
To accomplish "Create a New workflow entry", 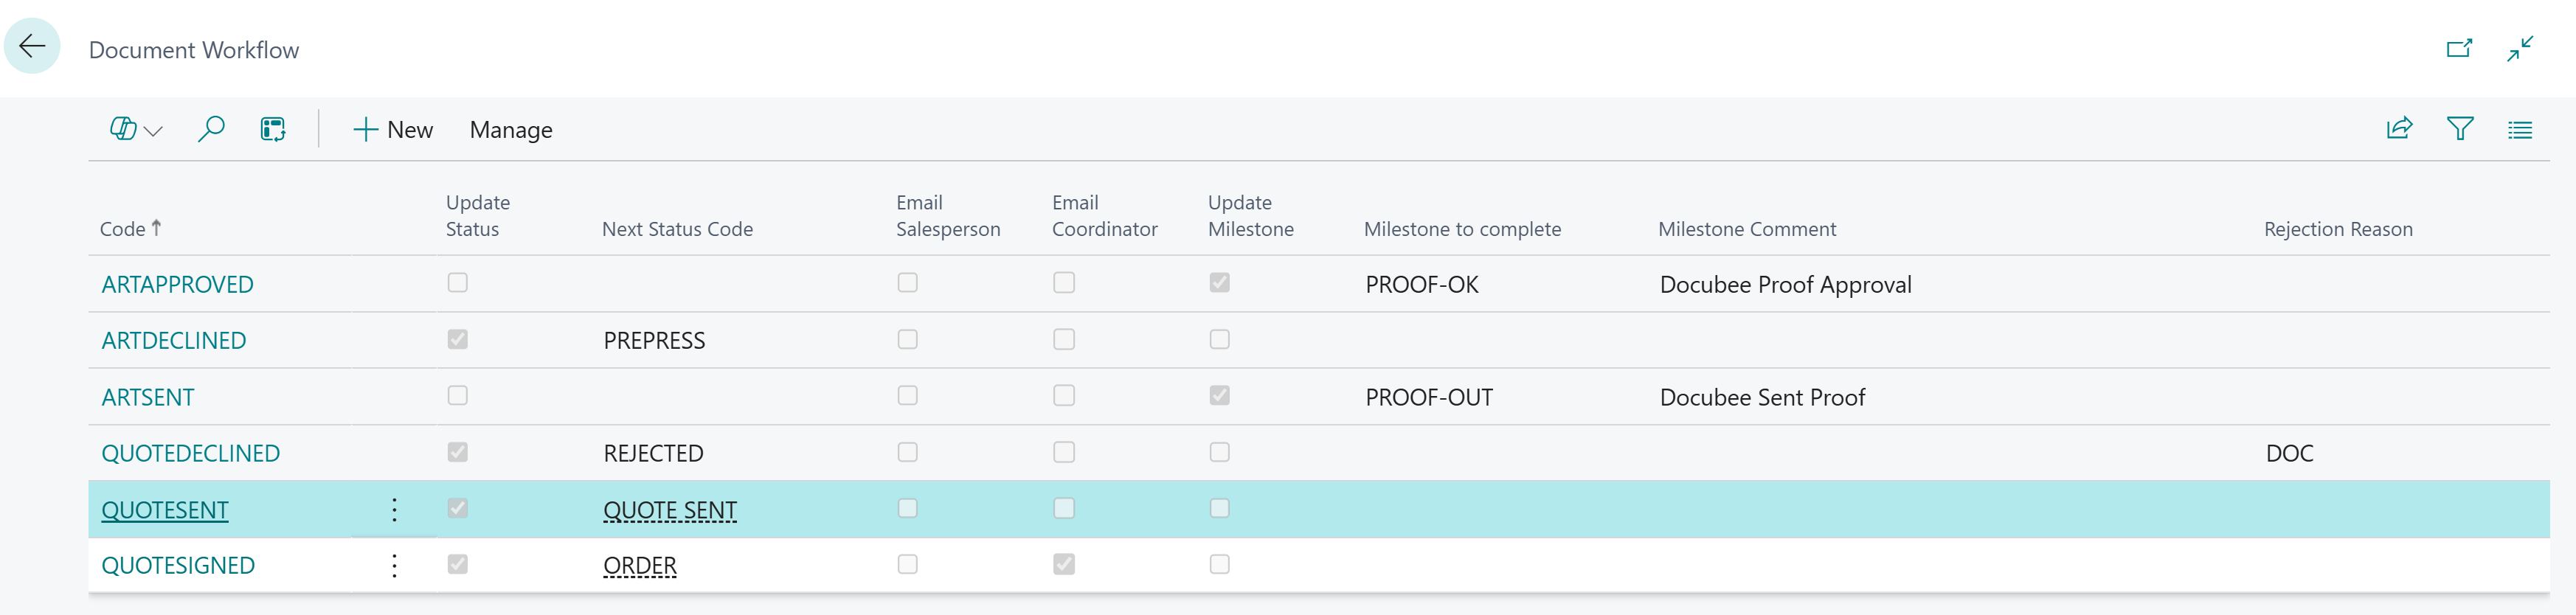I will (x=393, y=130).
